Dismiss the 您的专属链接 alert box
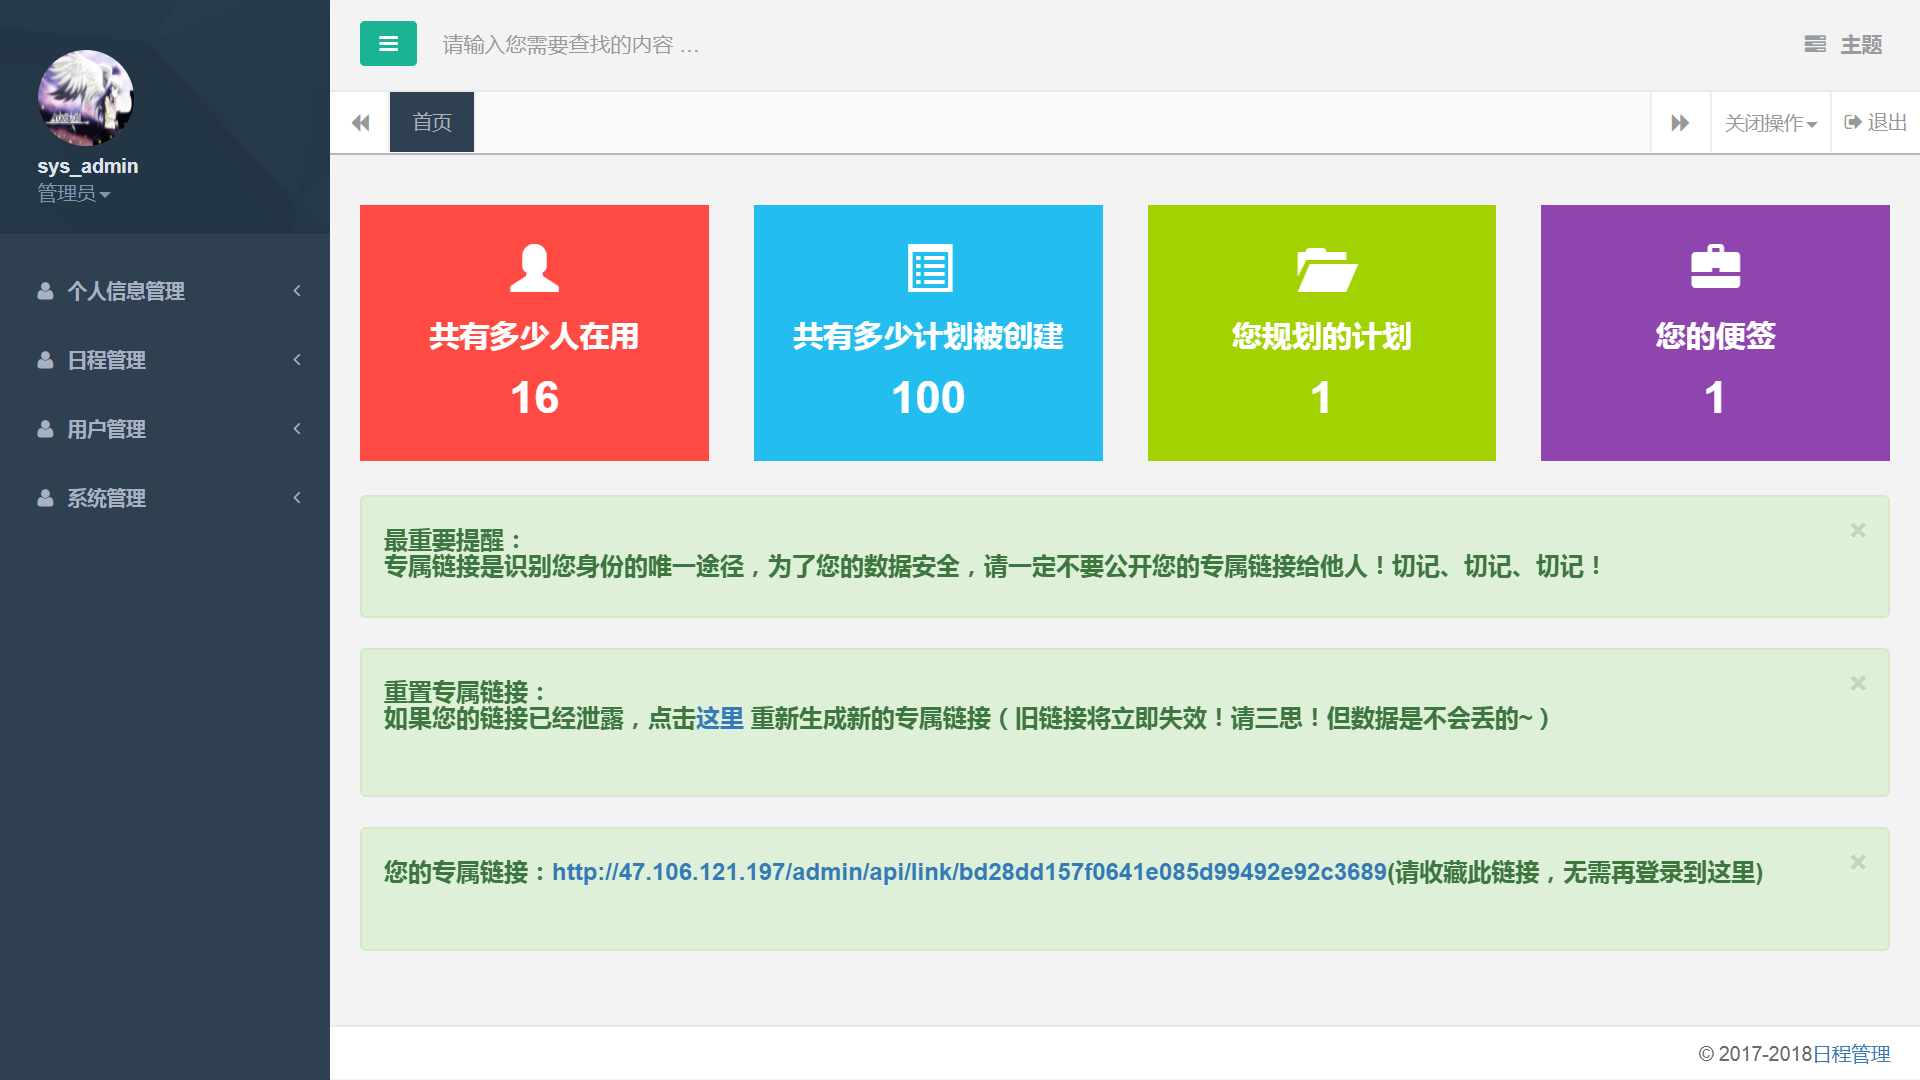 click(1858, 862)
